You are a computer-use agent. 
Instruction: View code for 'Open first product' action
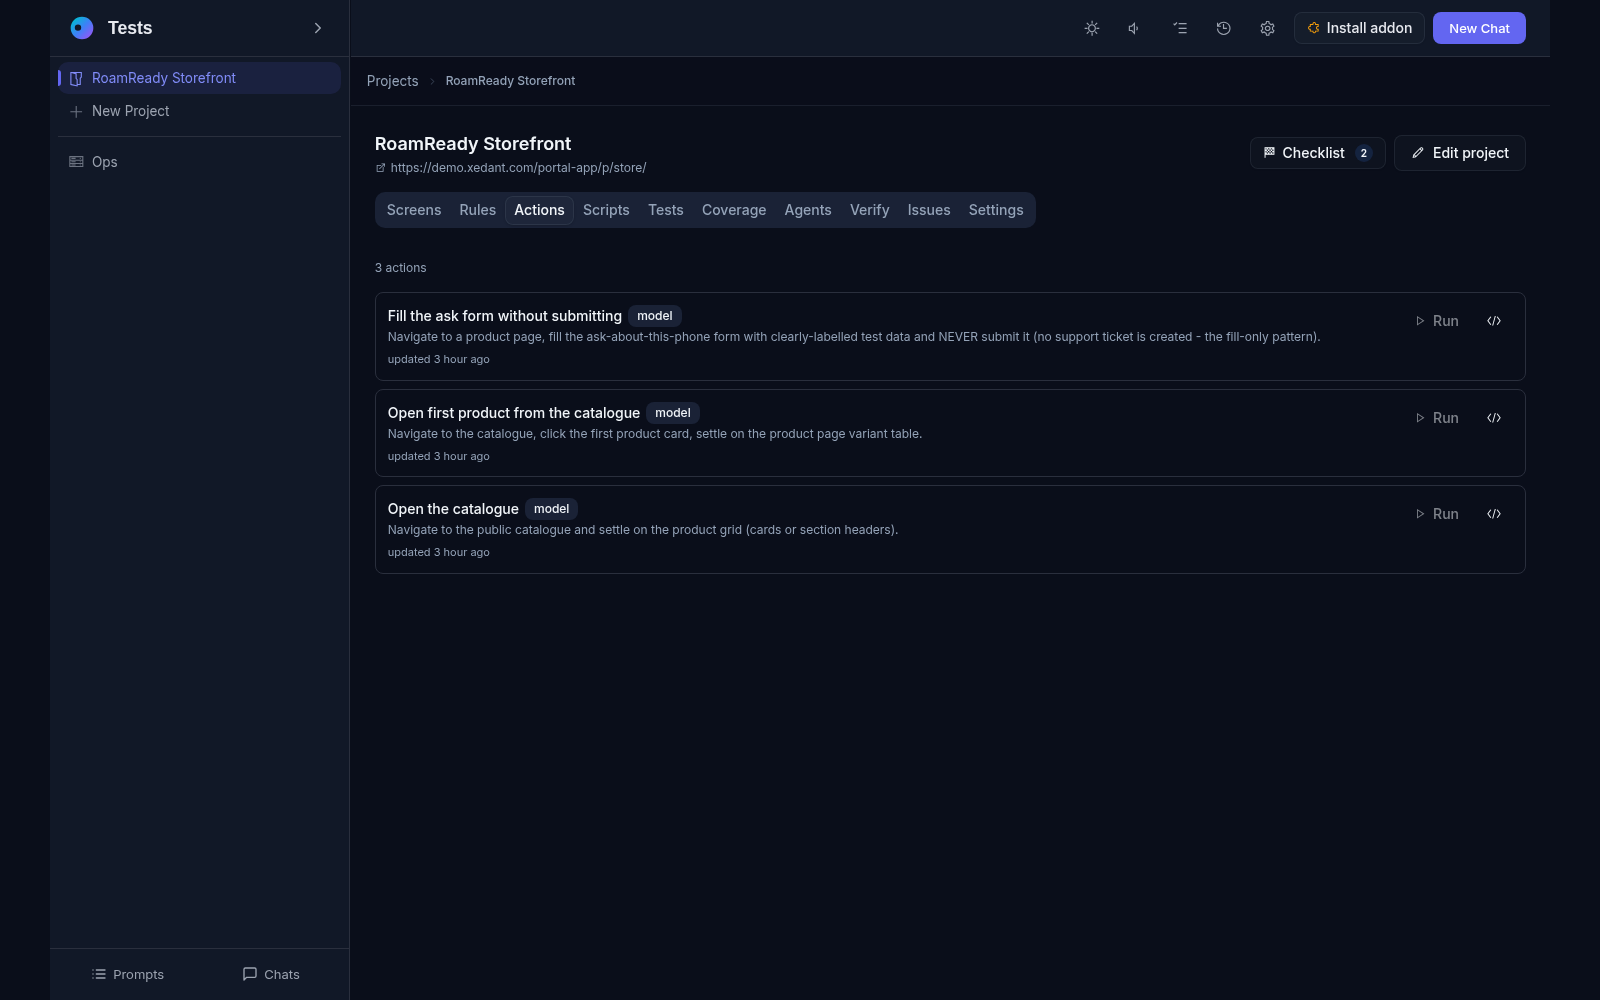click(x=1494, y=418)
